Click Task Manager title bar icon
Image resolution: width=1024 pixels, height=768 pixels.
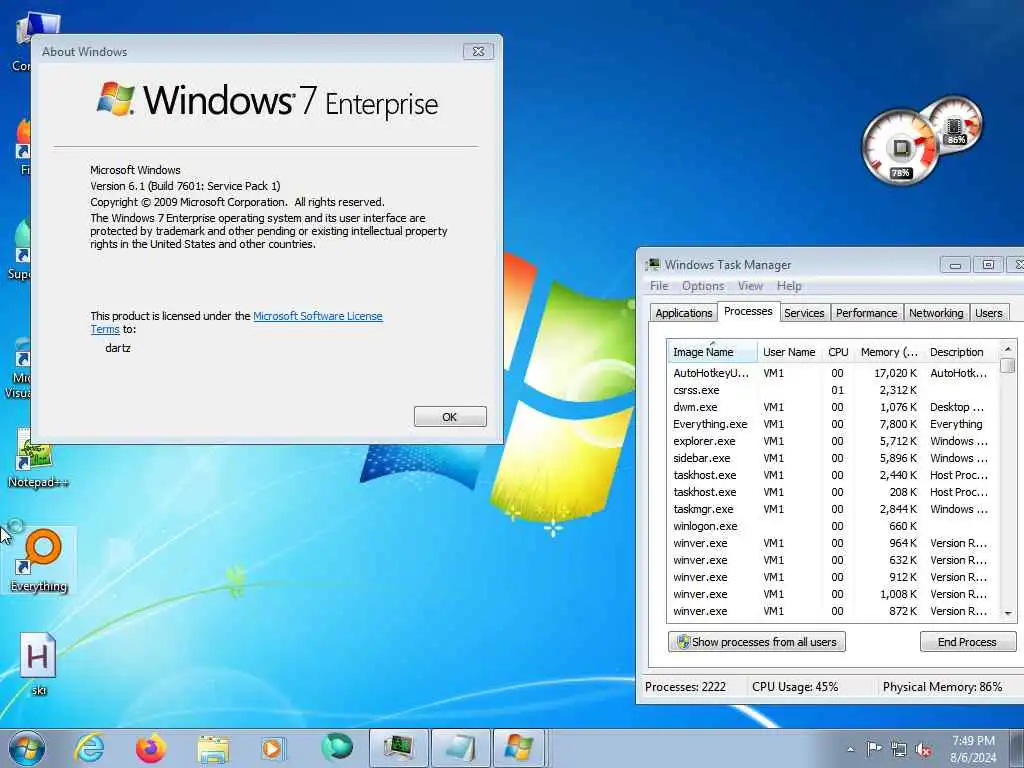tap(652, 264)
